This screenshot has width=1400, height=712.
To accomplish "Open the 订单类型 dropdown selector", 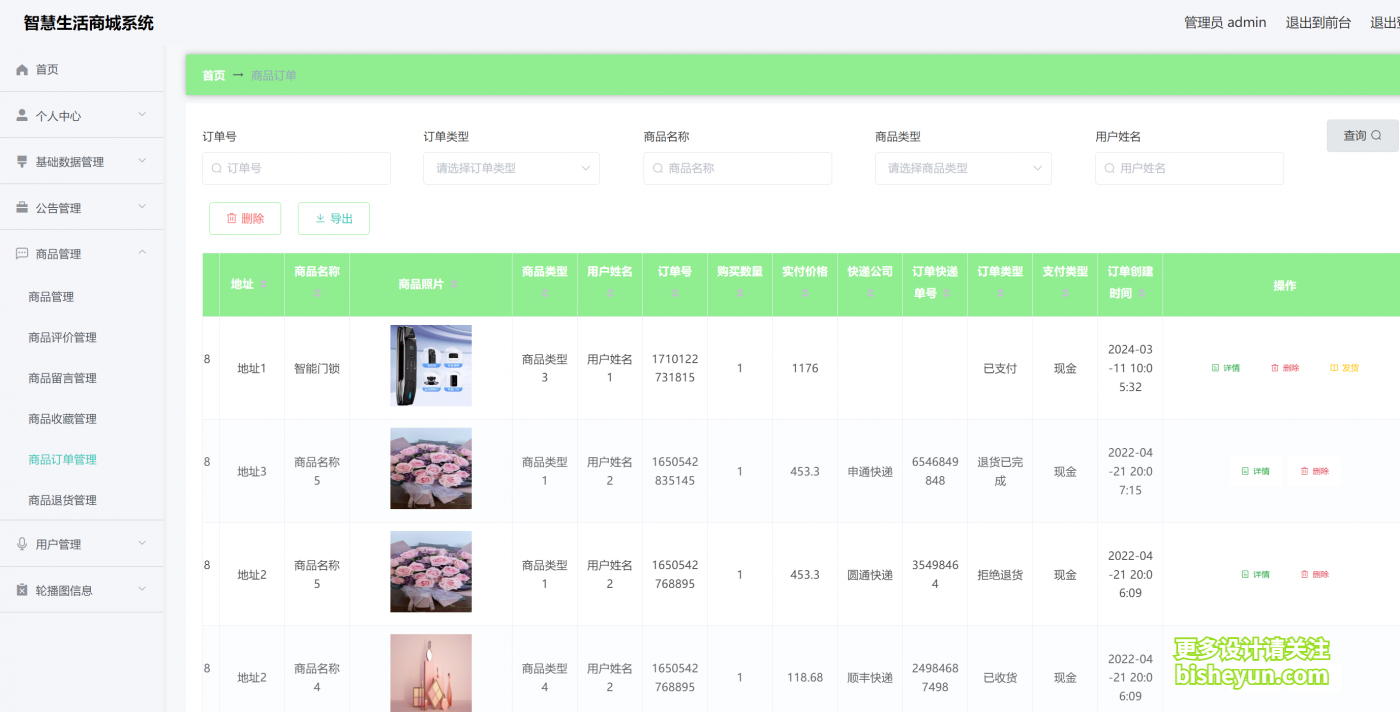I will (x=511, y=168).
